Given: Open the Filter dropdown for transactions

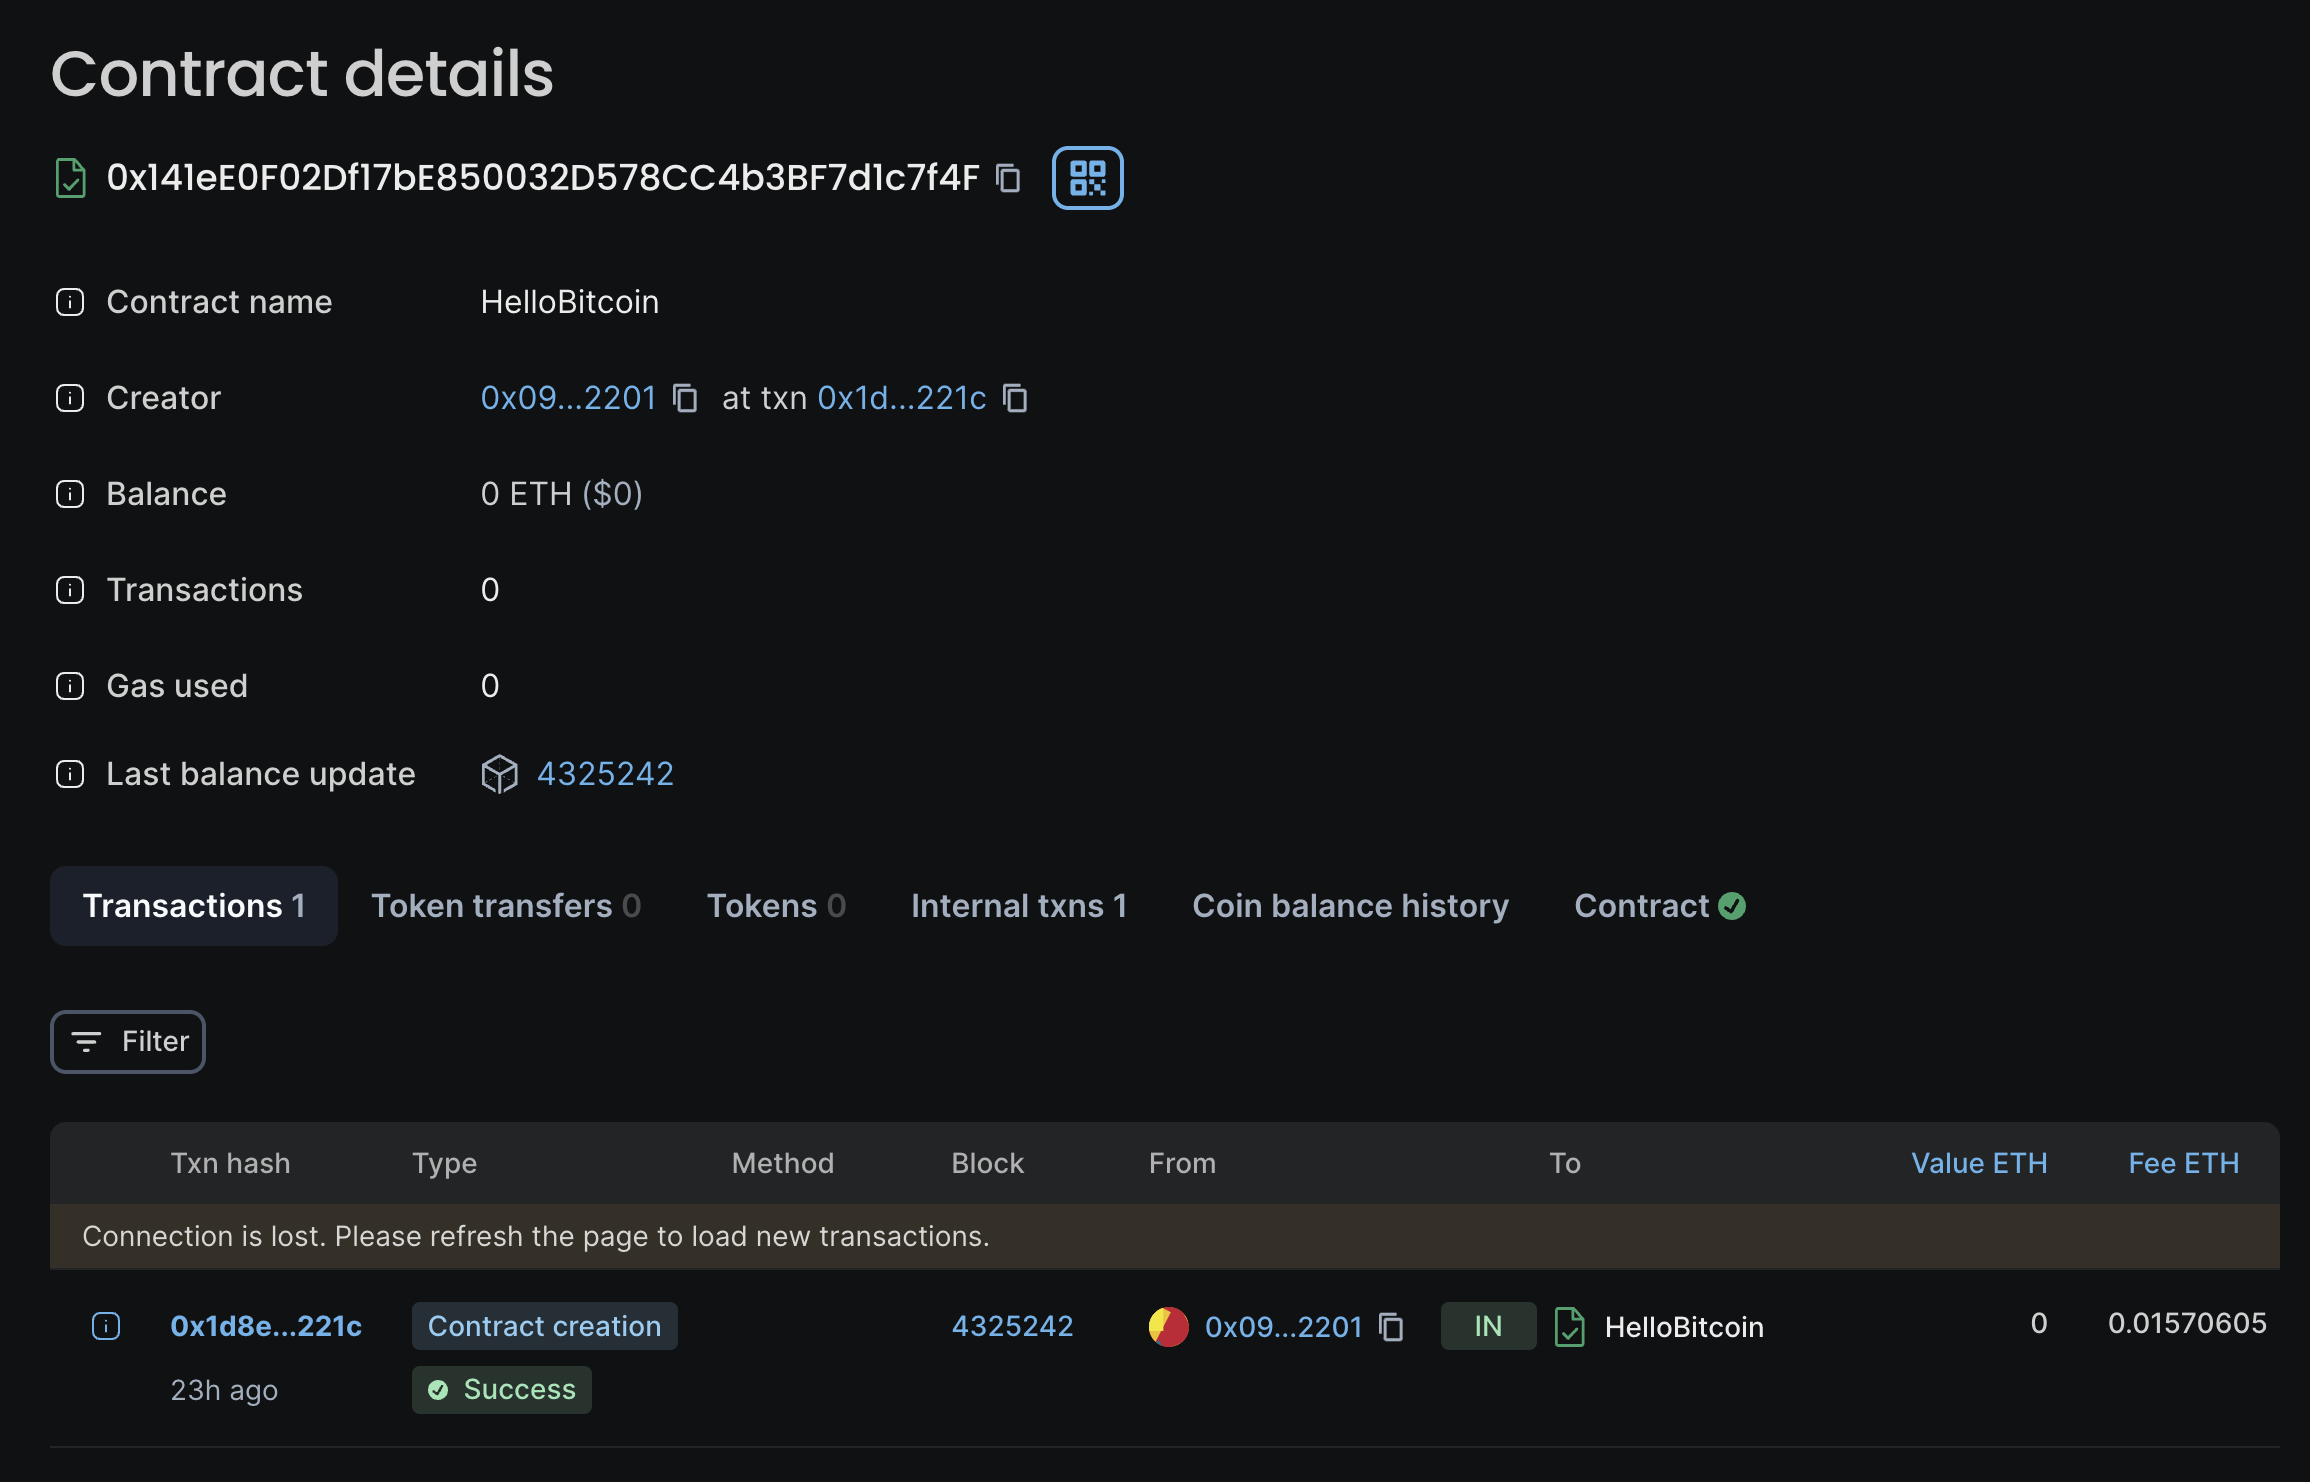Looking at the screenshot, I should (126, 1039).
